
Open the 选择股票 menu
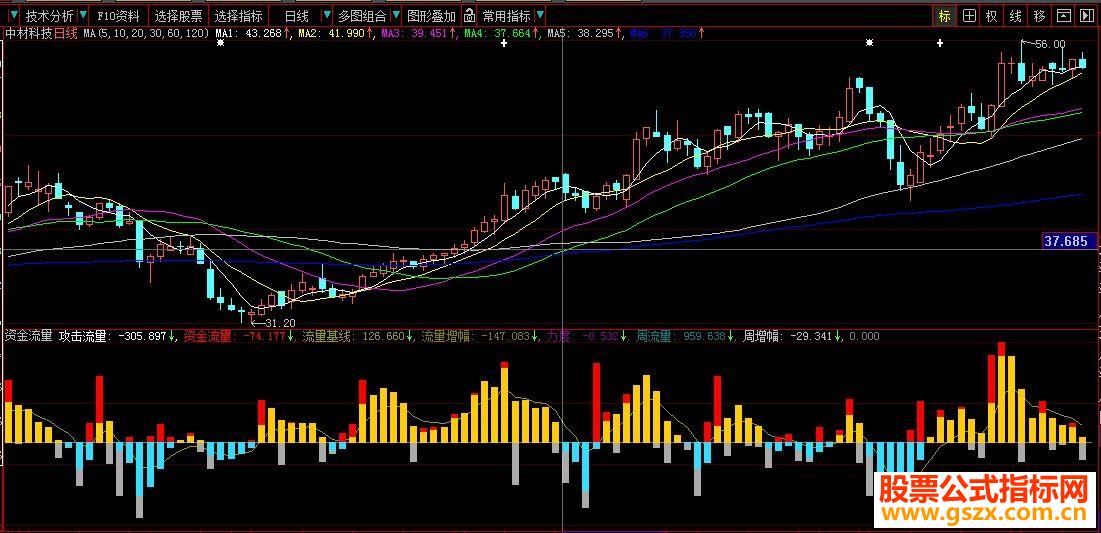[x=178, y=15]
